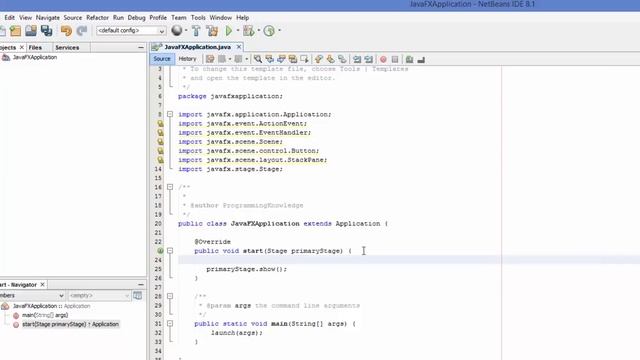The width and height of the screenshot is (640, 360).
Task: Click Find Previous Occurrence icon
Action: 269,60
